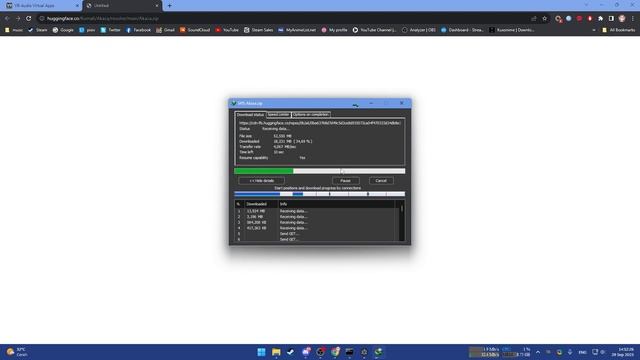
Task: Show hidden system tray icons chevron
Action: coord(538,352)
